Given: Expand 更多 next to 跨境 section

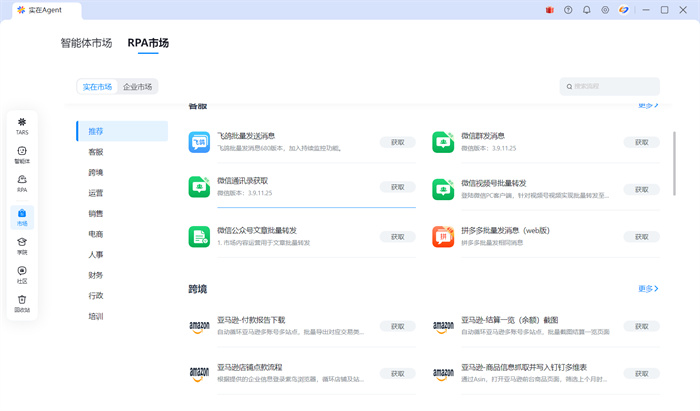Looking at the screenshot, I should click(648, 289).
